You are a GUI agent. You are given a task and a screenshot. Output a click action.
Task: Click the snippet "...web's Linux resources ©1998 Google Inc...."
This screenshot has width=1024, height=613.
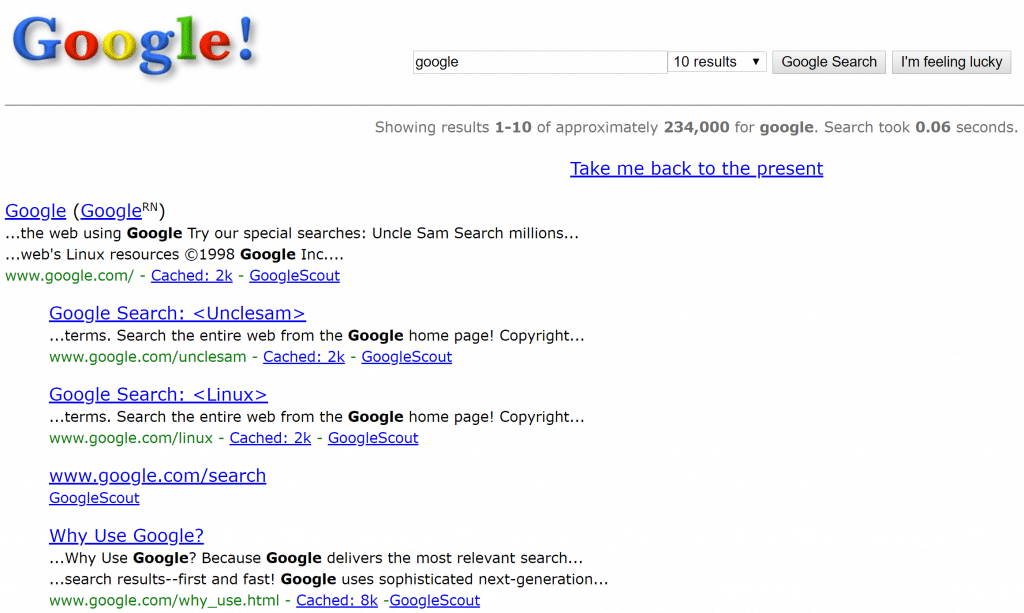174,255
